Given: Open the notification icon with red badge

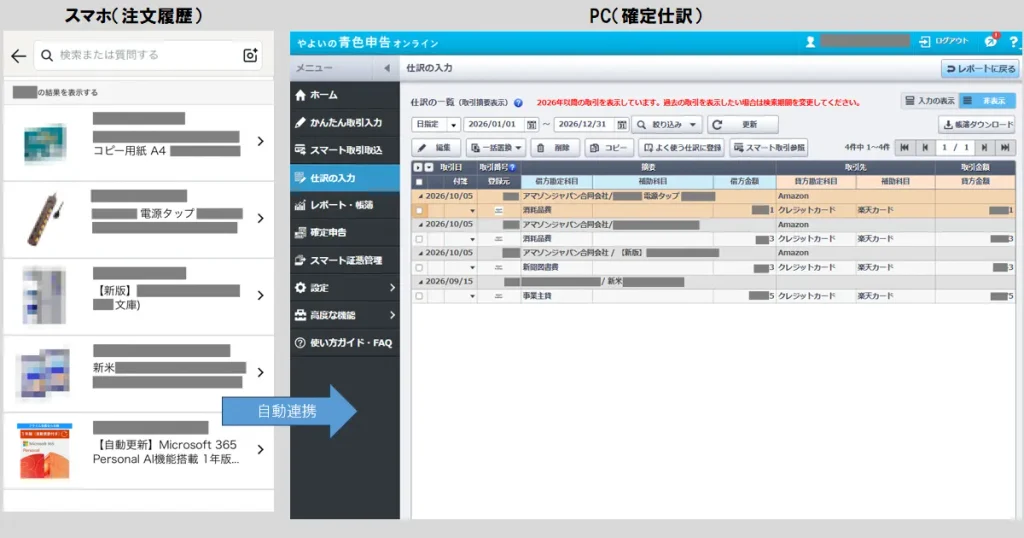Looking at the screenshot, I should click(x=991, y=40).
